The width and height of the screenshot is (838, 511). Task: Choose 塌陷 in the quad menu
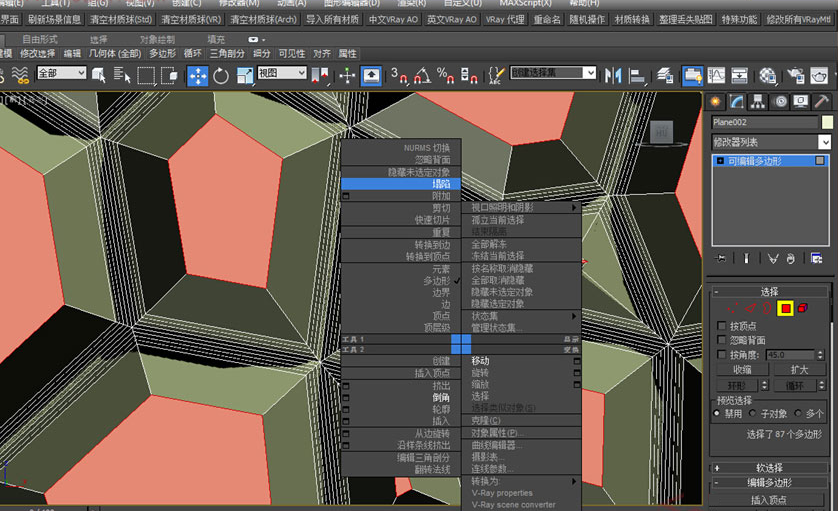point(401,184)
